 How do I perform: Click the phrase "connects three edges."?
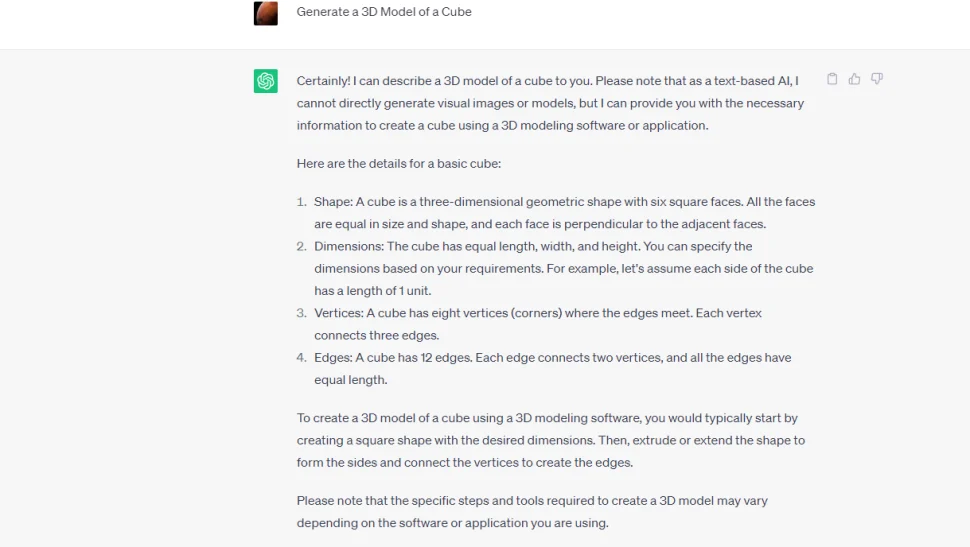click(376, 335)
